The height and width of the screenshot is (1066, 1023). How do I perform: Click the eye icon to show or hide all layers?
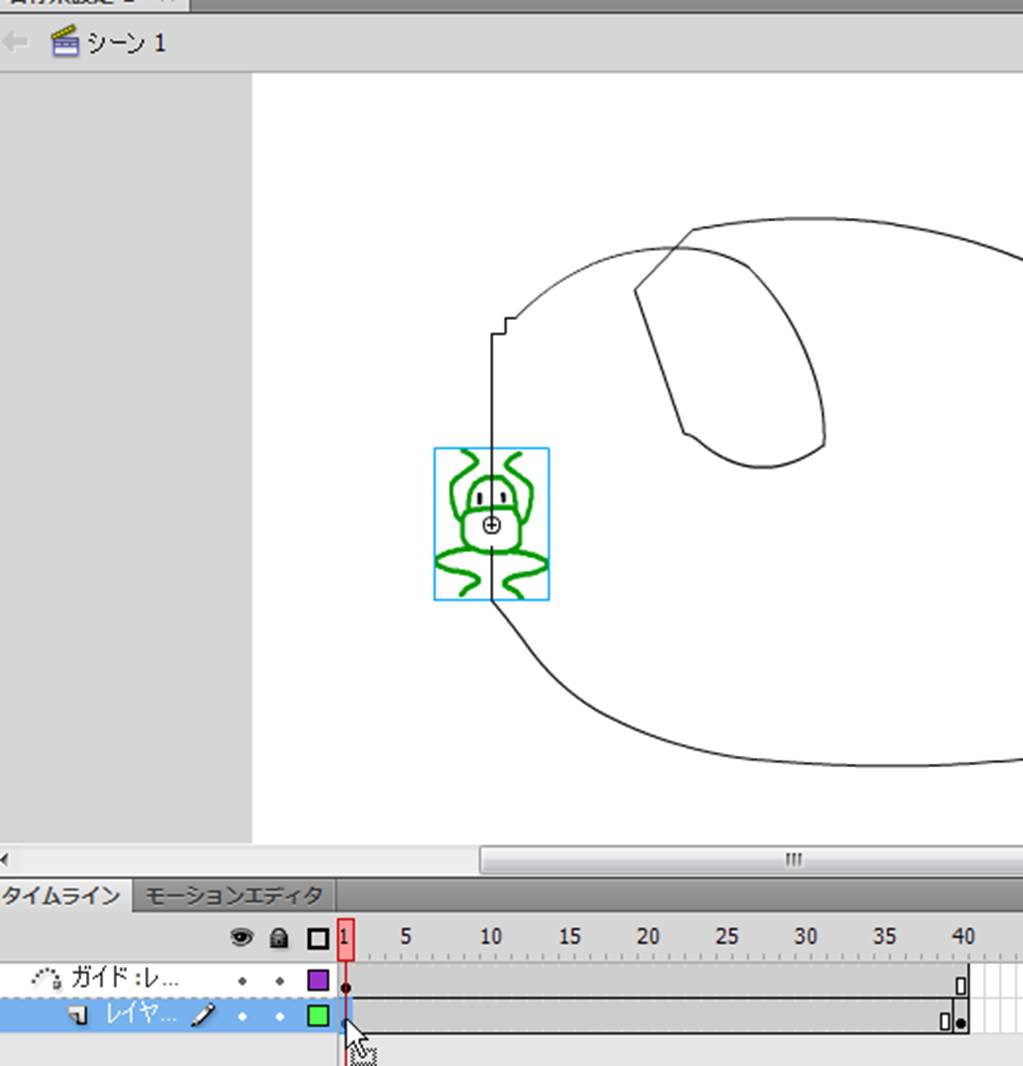coord(241,938)
